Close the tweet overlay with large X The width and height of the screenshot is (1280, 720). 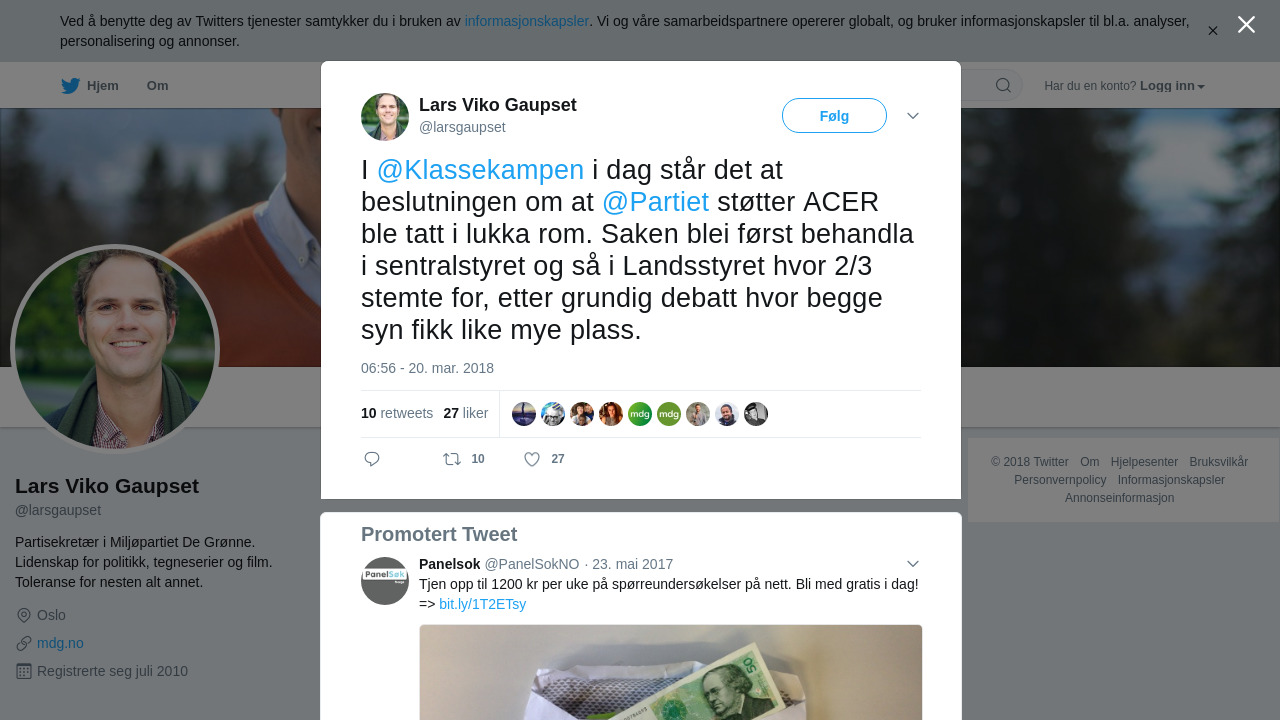[x=1246, y=25]
